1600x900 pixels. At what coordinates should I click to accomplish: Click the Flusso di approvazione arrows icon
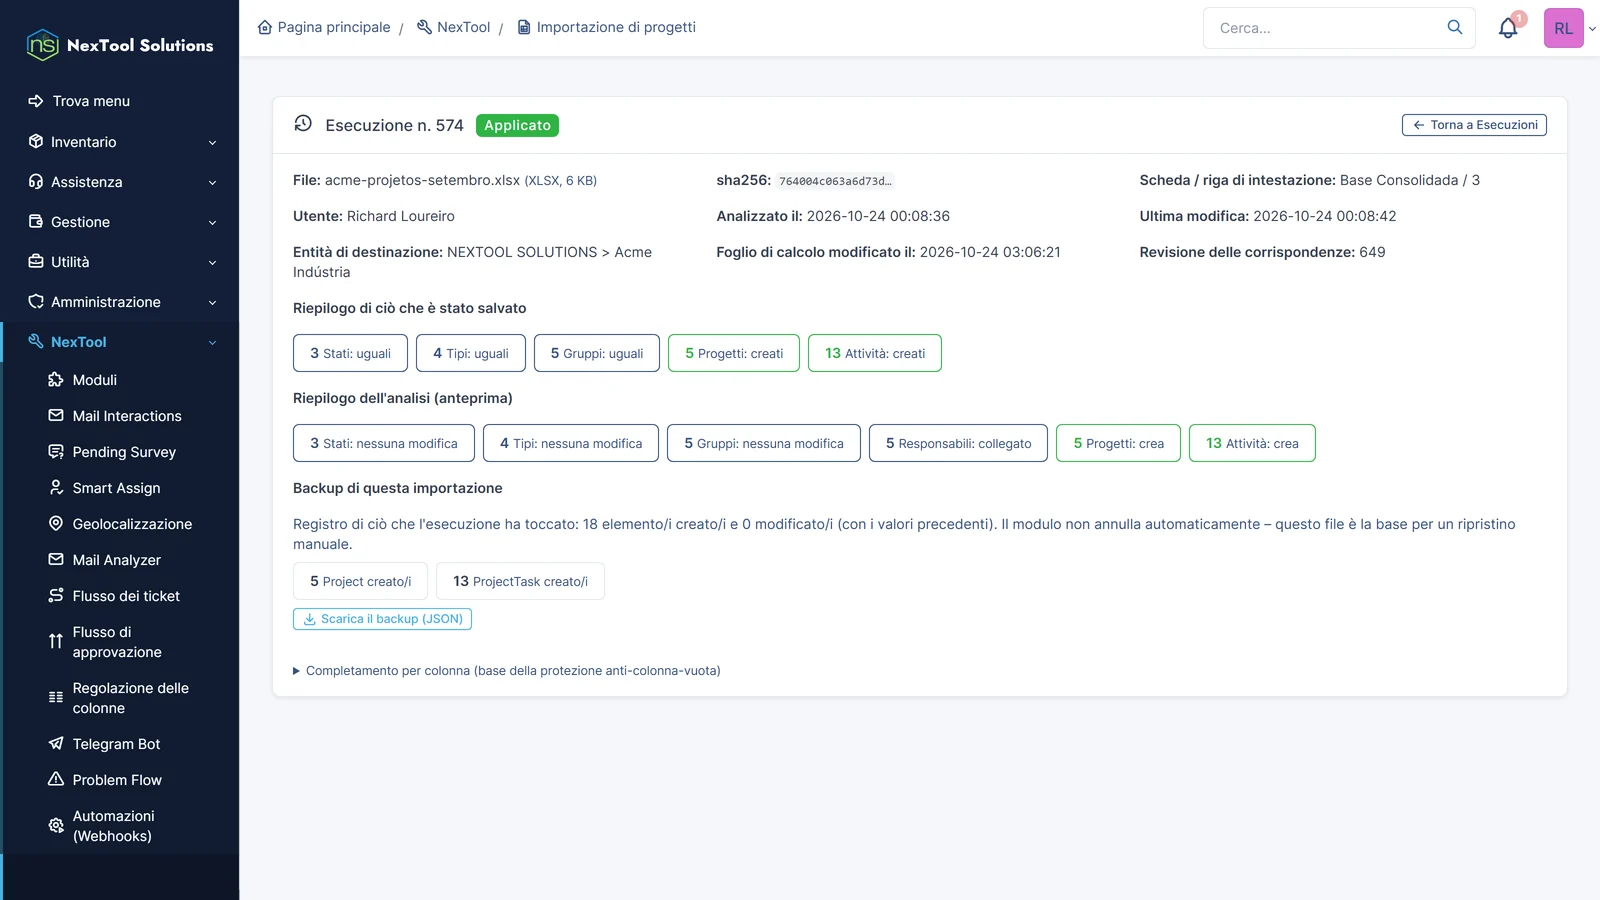(x=56, y=642)
